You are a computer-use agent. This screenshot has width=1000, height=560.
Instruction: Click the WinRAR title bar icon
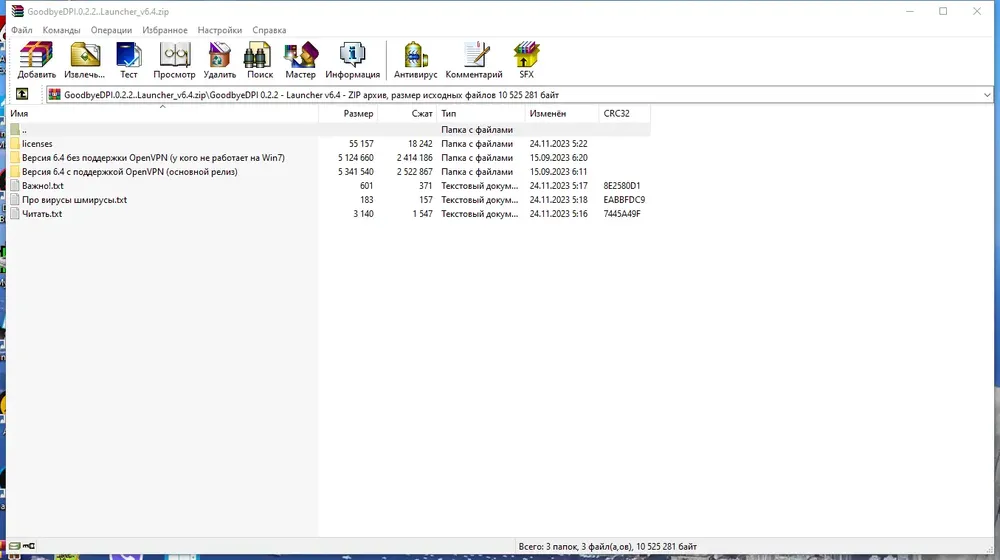[17, 11]
